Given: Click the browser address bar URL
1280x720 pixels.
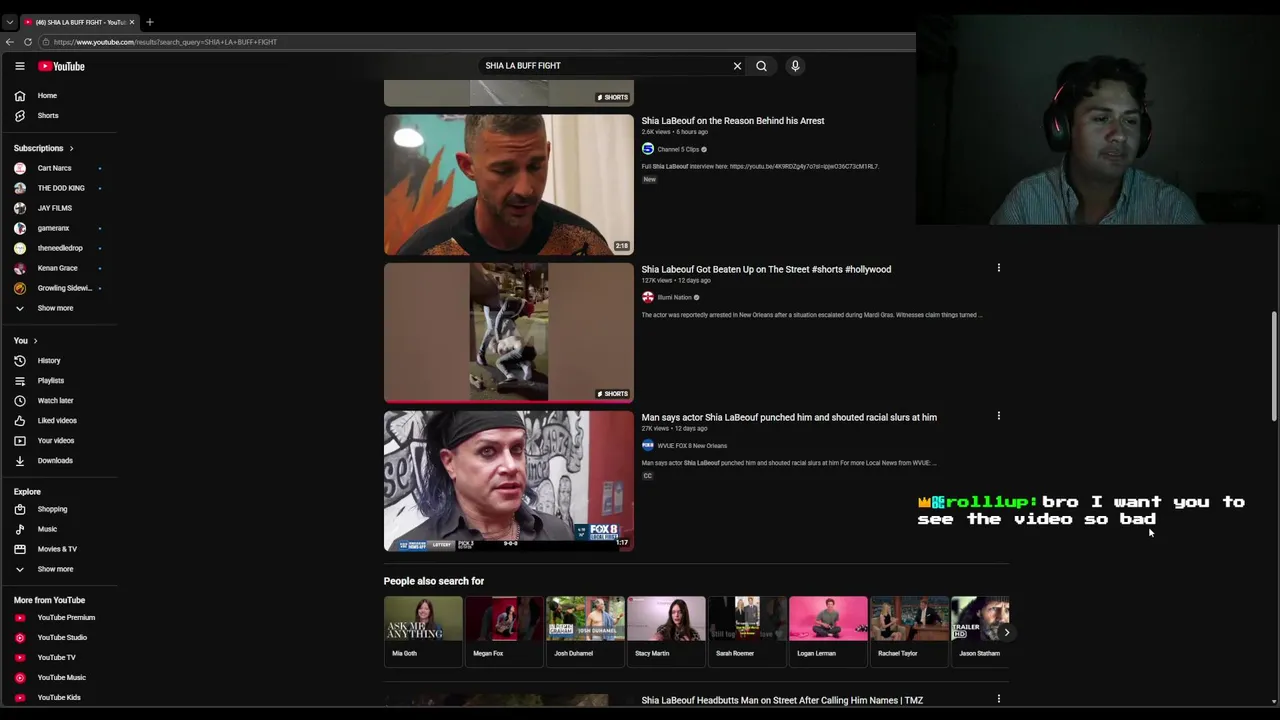Looking at the screenshot, I should [x=165, y=42].
